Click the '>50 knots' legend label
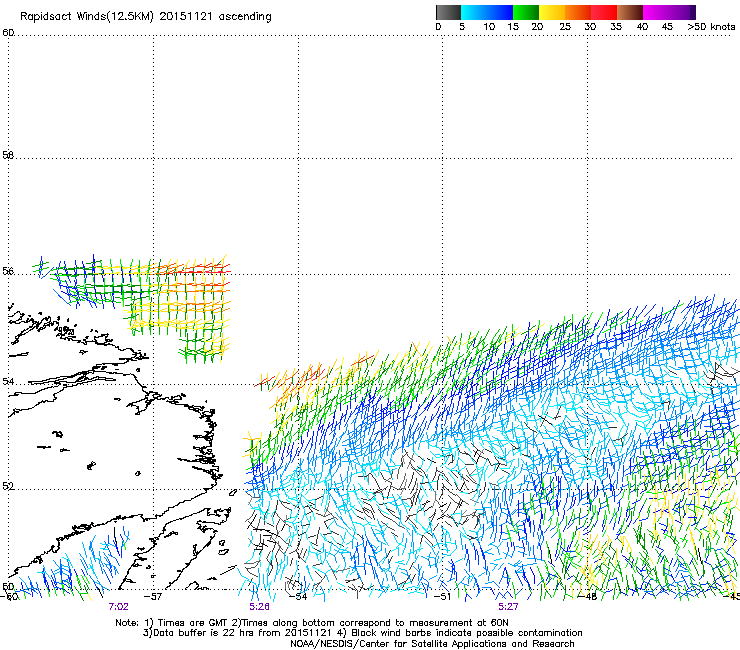 pos(711,27)
